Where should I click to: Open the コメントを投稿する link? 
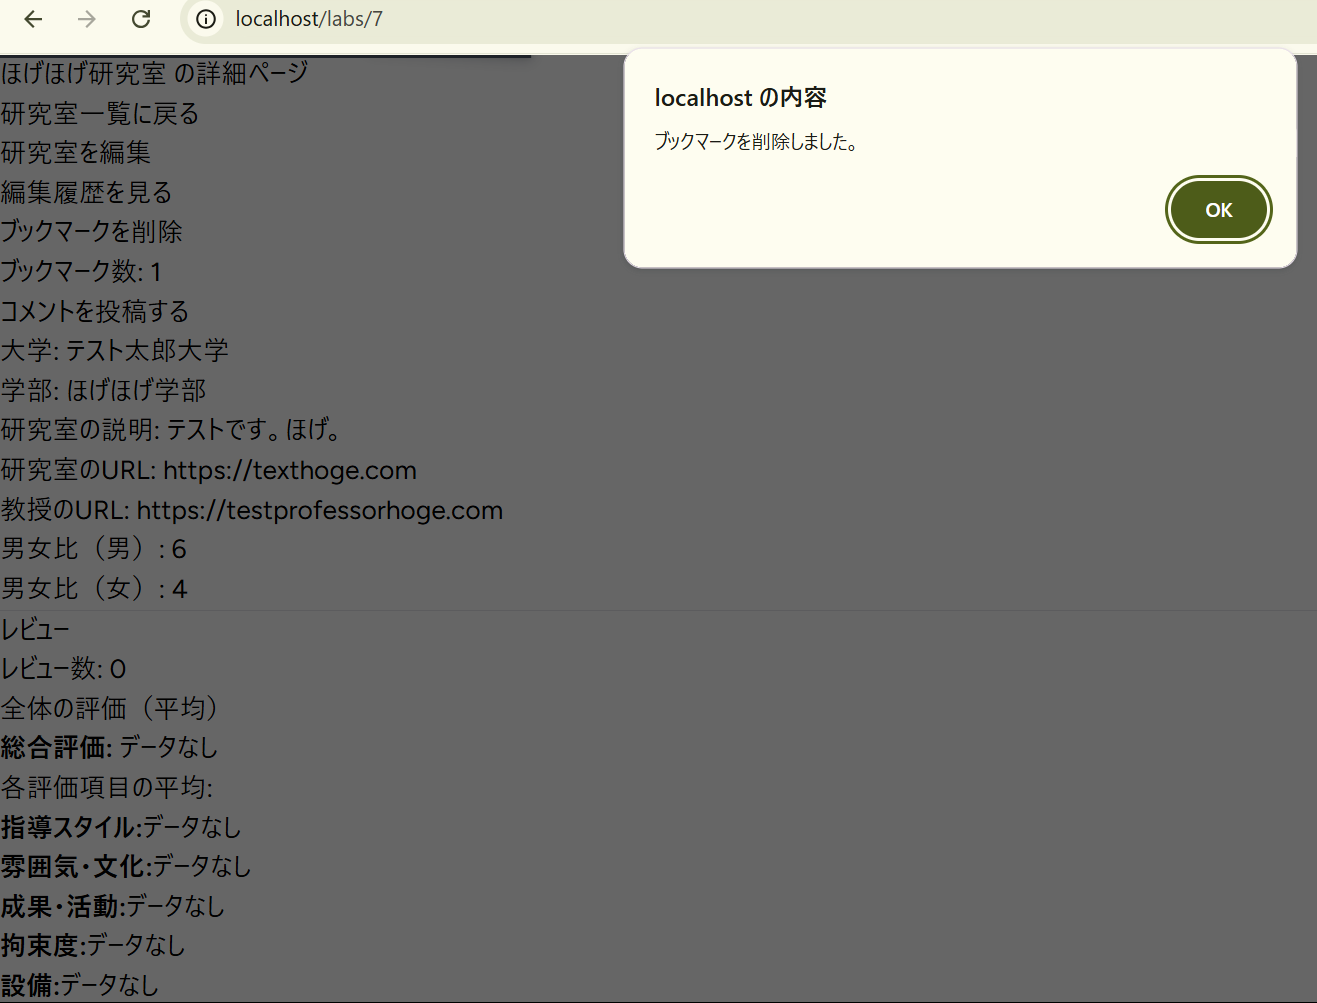95,311
